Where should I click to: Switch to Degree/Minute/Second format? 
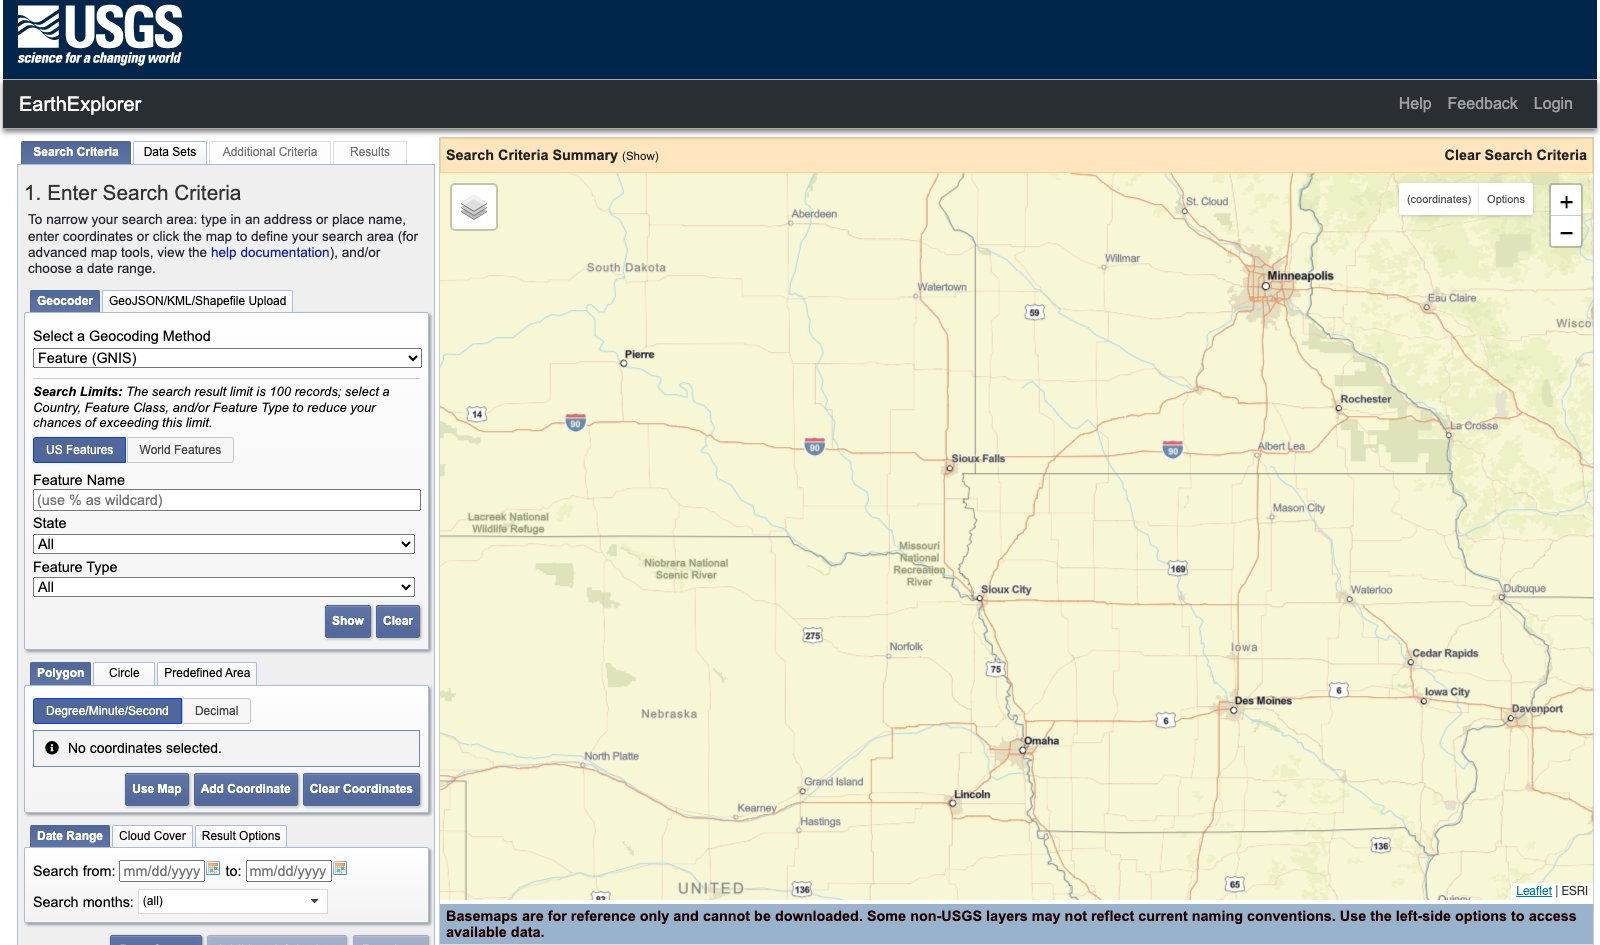pos(107,711)
